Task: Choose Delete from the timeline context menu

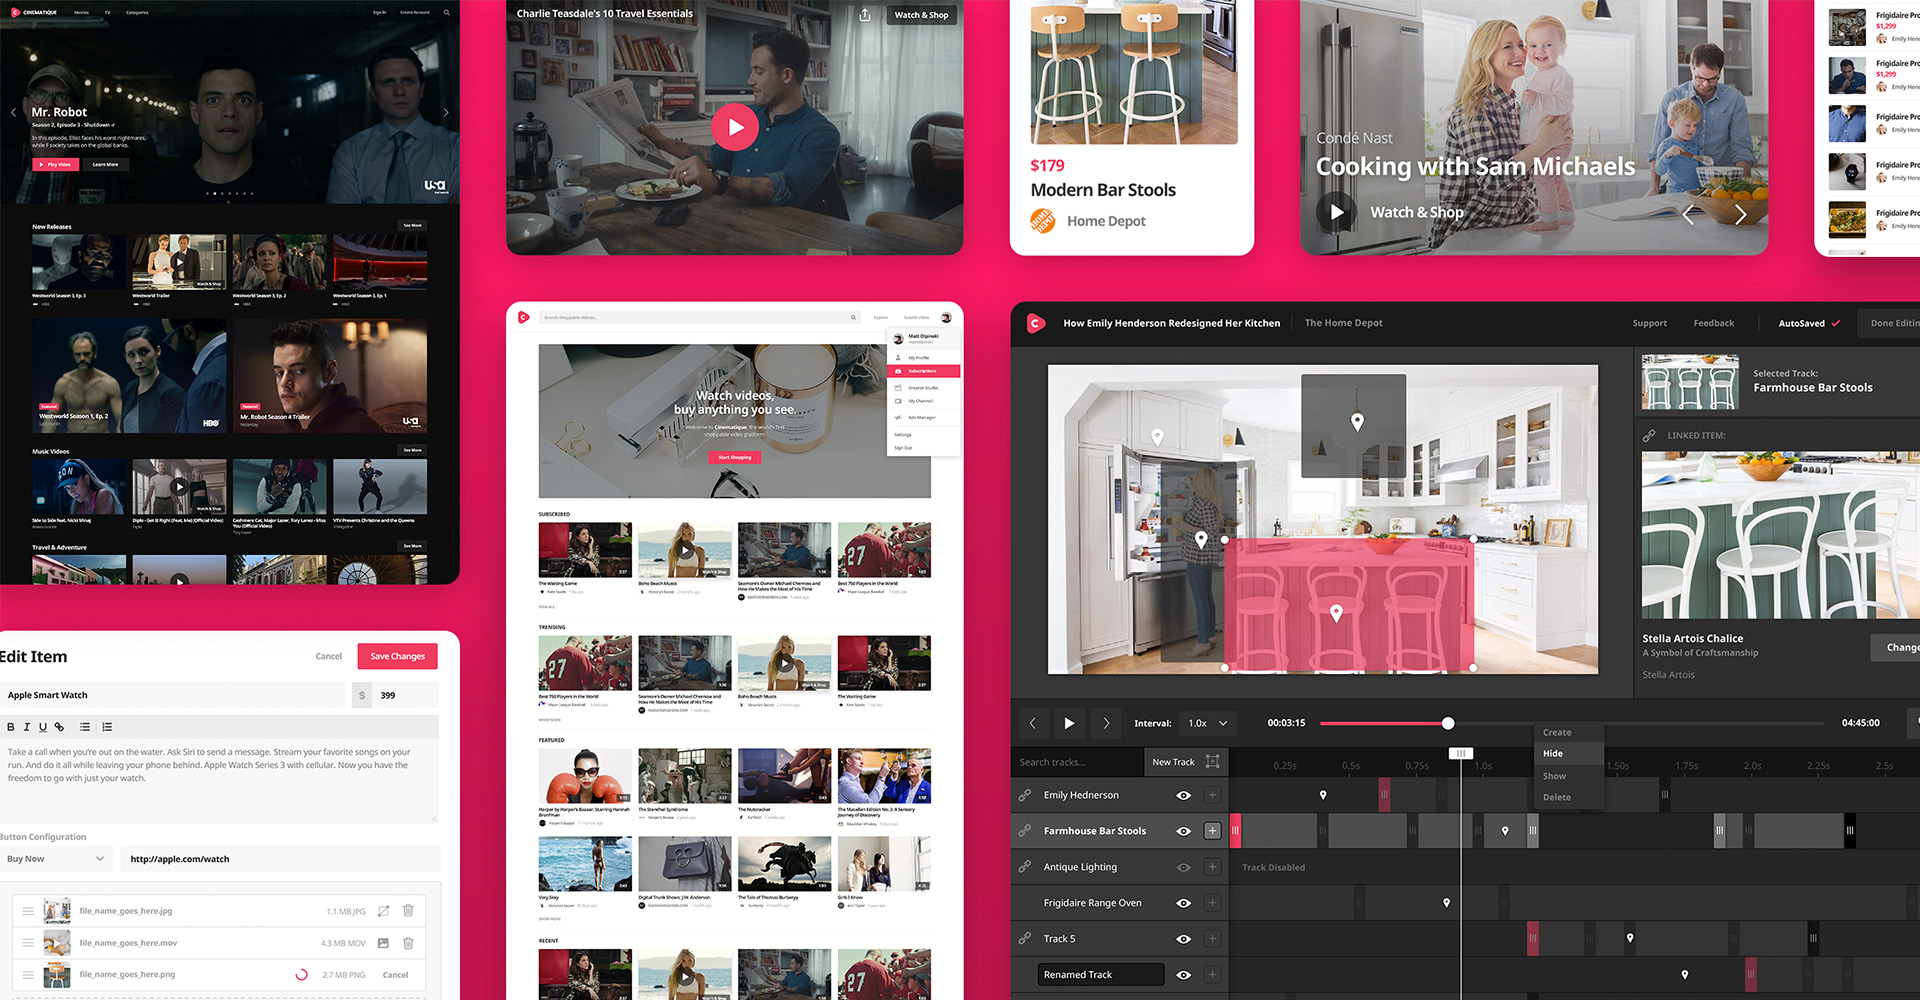Action: [x=1557, y=797]
